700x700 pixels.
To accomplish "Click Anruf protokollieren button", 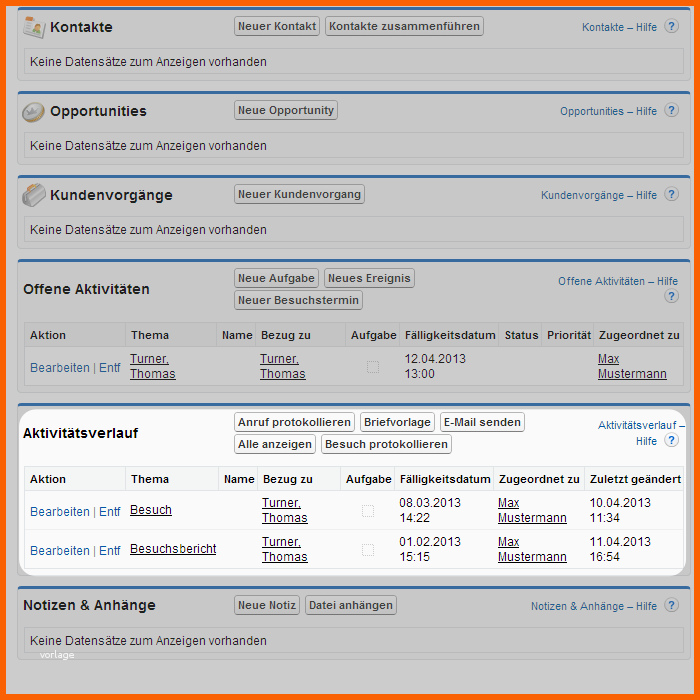I will click(294, 422).
